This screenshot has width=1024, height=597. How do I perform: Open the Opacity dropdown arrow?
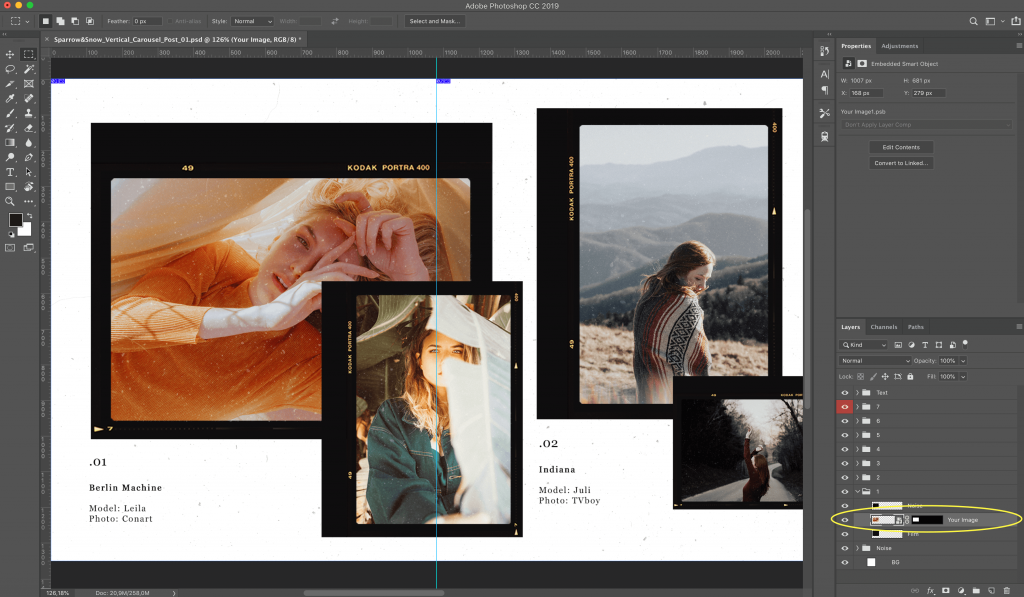[963, 361]
